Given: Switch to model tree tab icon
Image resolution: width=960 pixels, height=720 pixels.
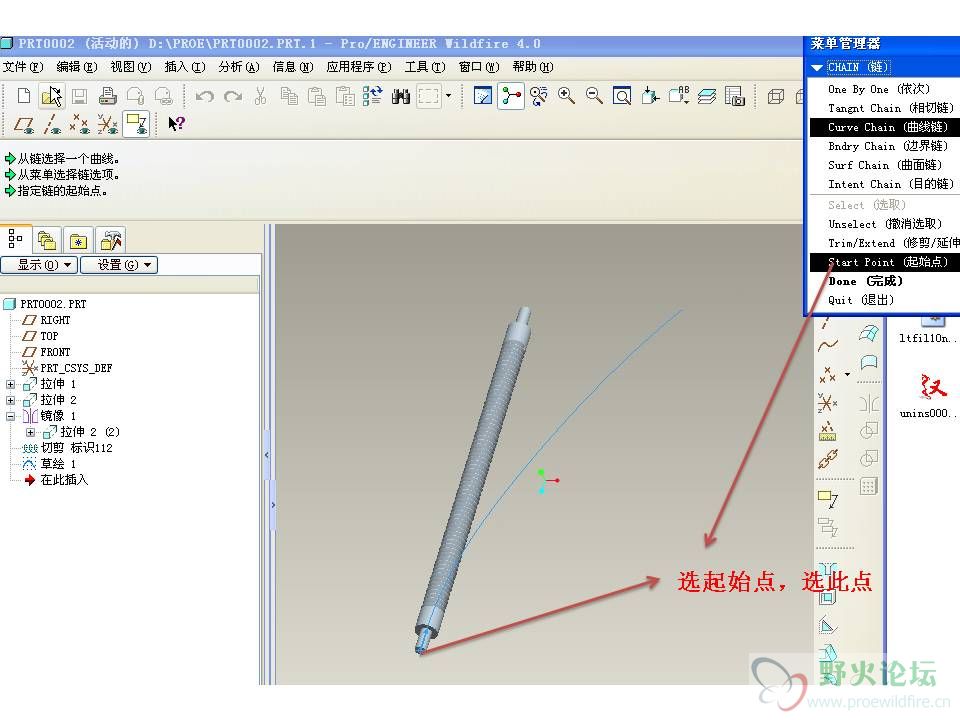Looking at the screenshot, I should (x=15, y=239).
